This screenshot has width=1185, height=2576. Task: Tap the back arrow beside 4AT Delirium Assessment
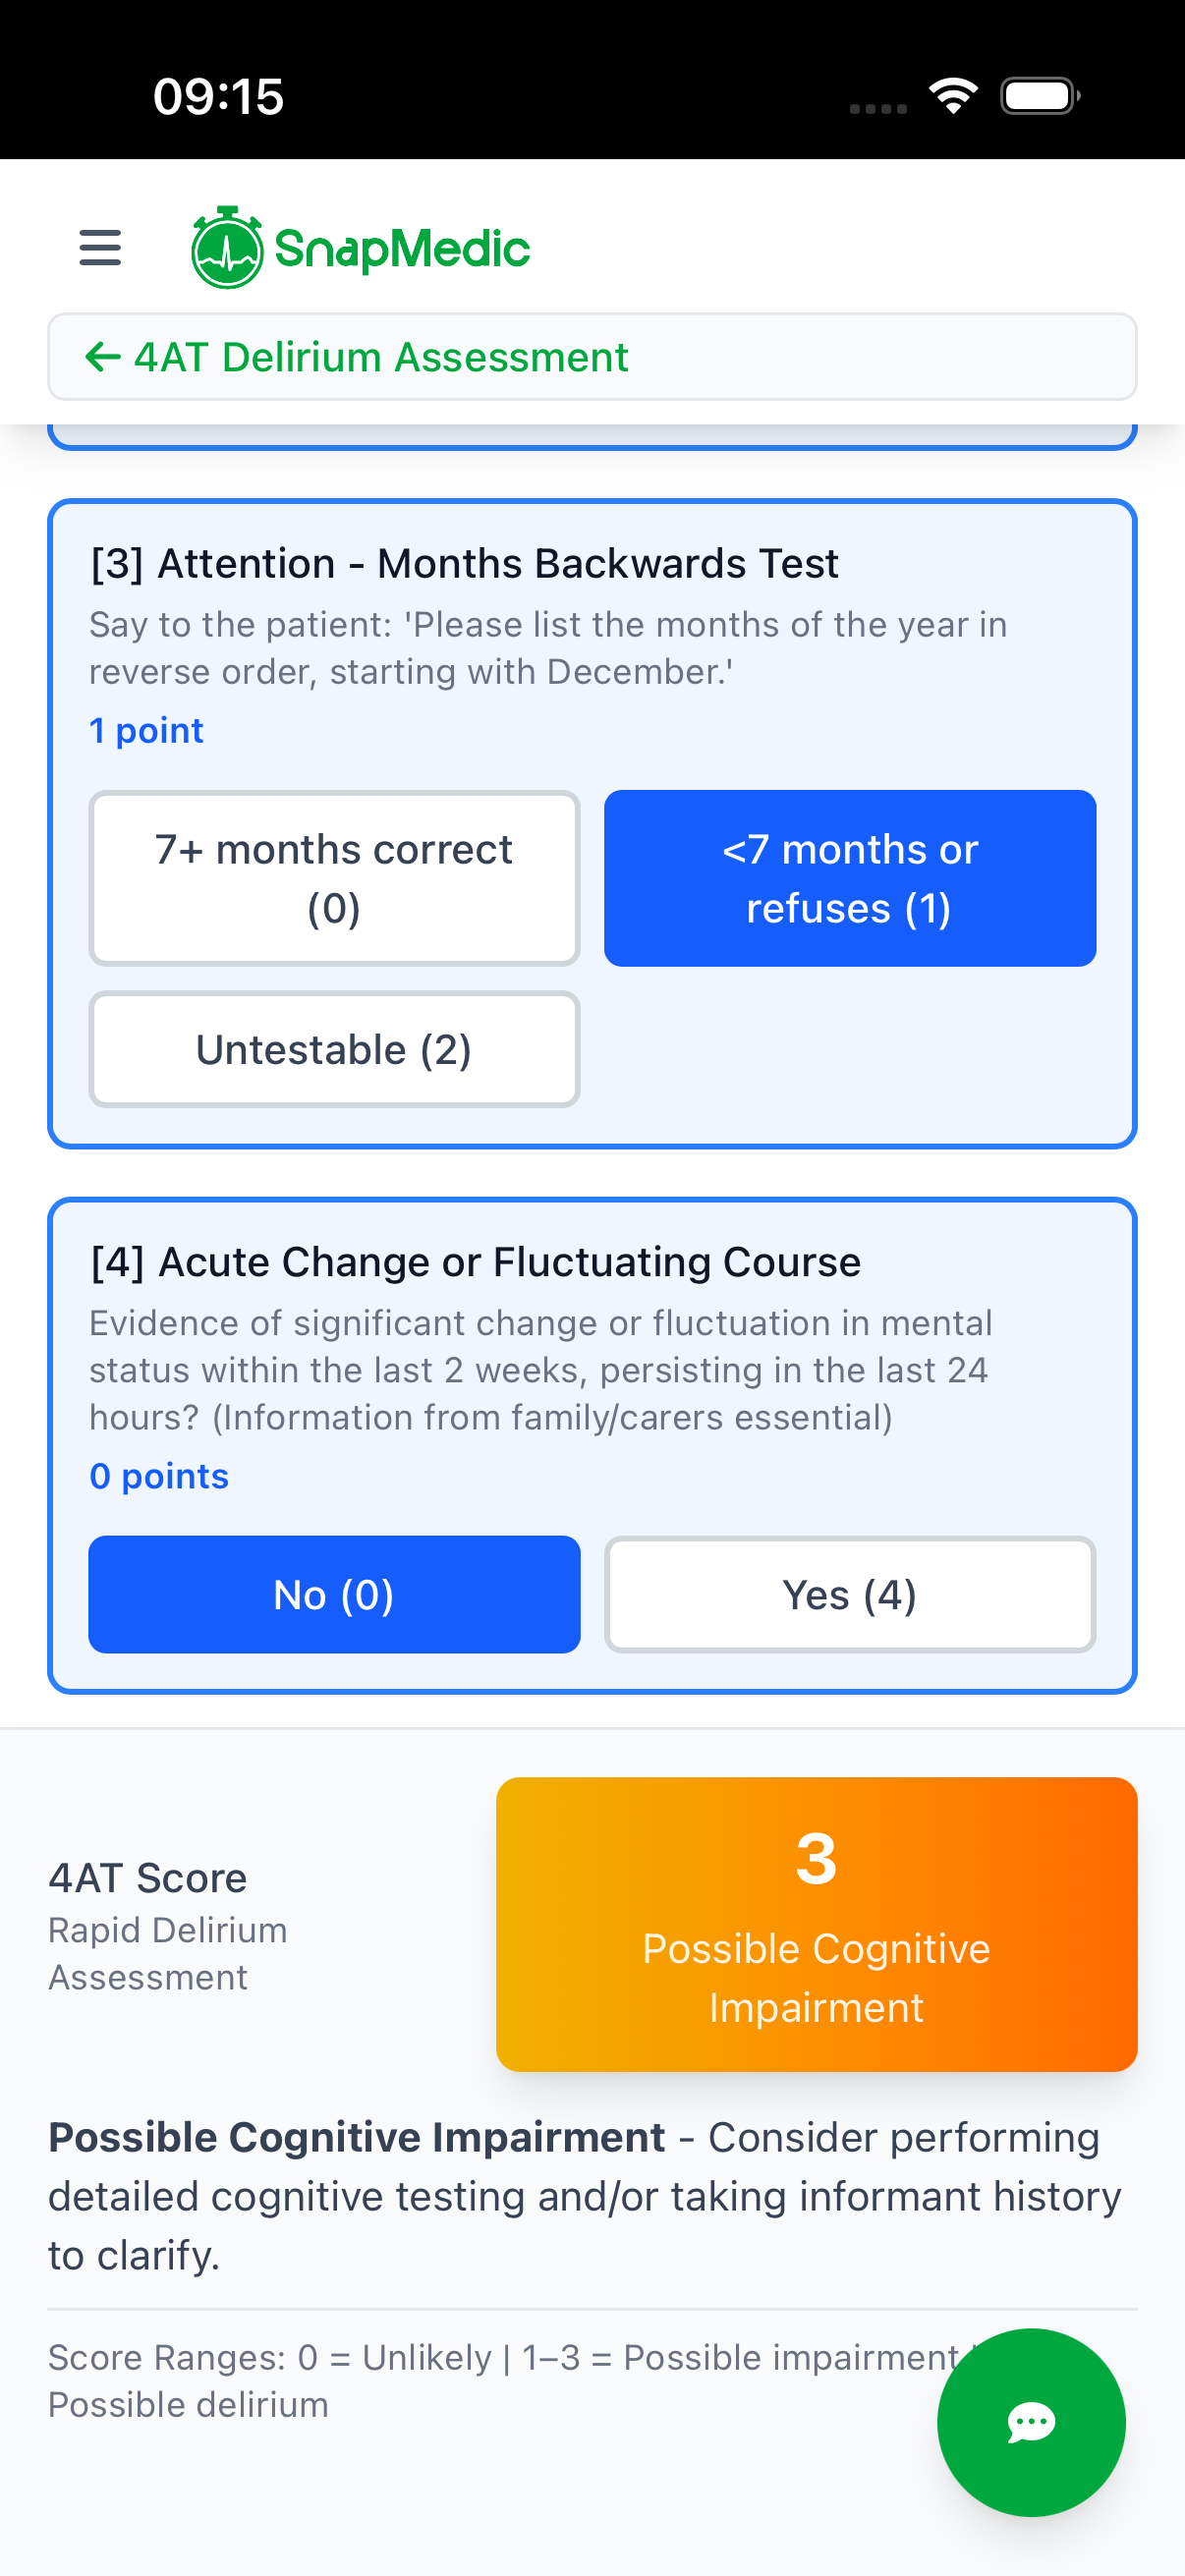coord(102,357)
